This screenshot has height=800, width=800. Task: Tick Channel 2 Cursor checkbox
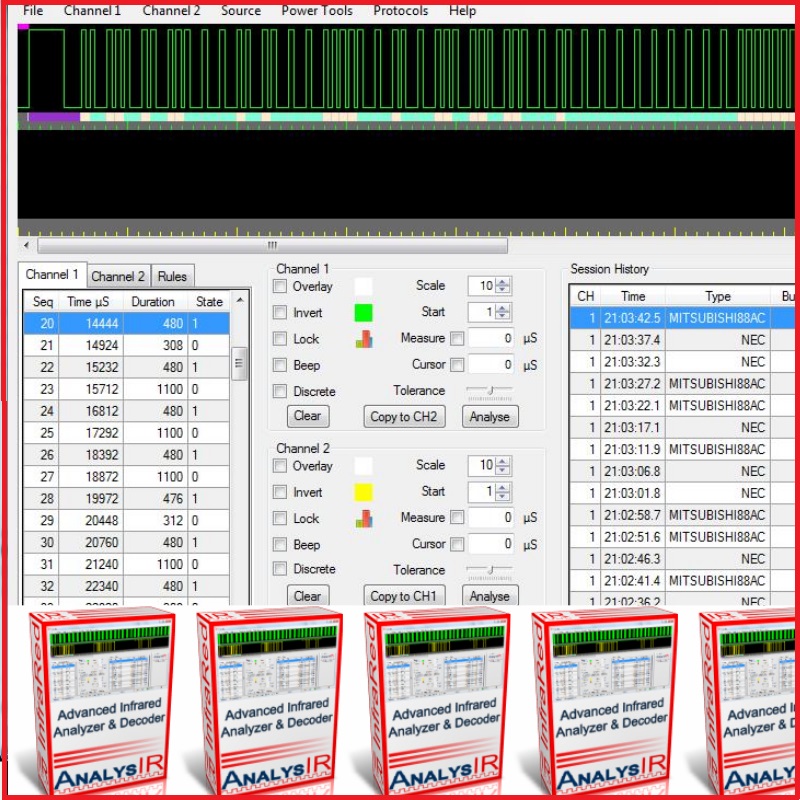(458, 544)
